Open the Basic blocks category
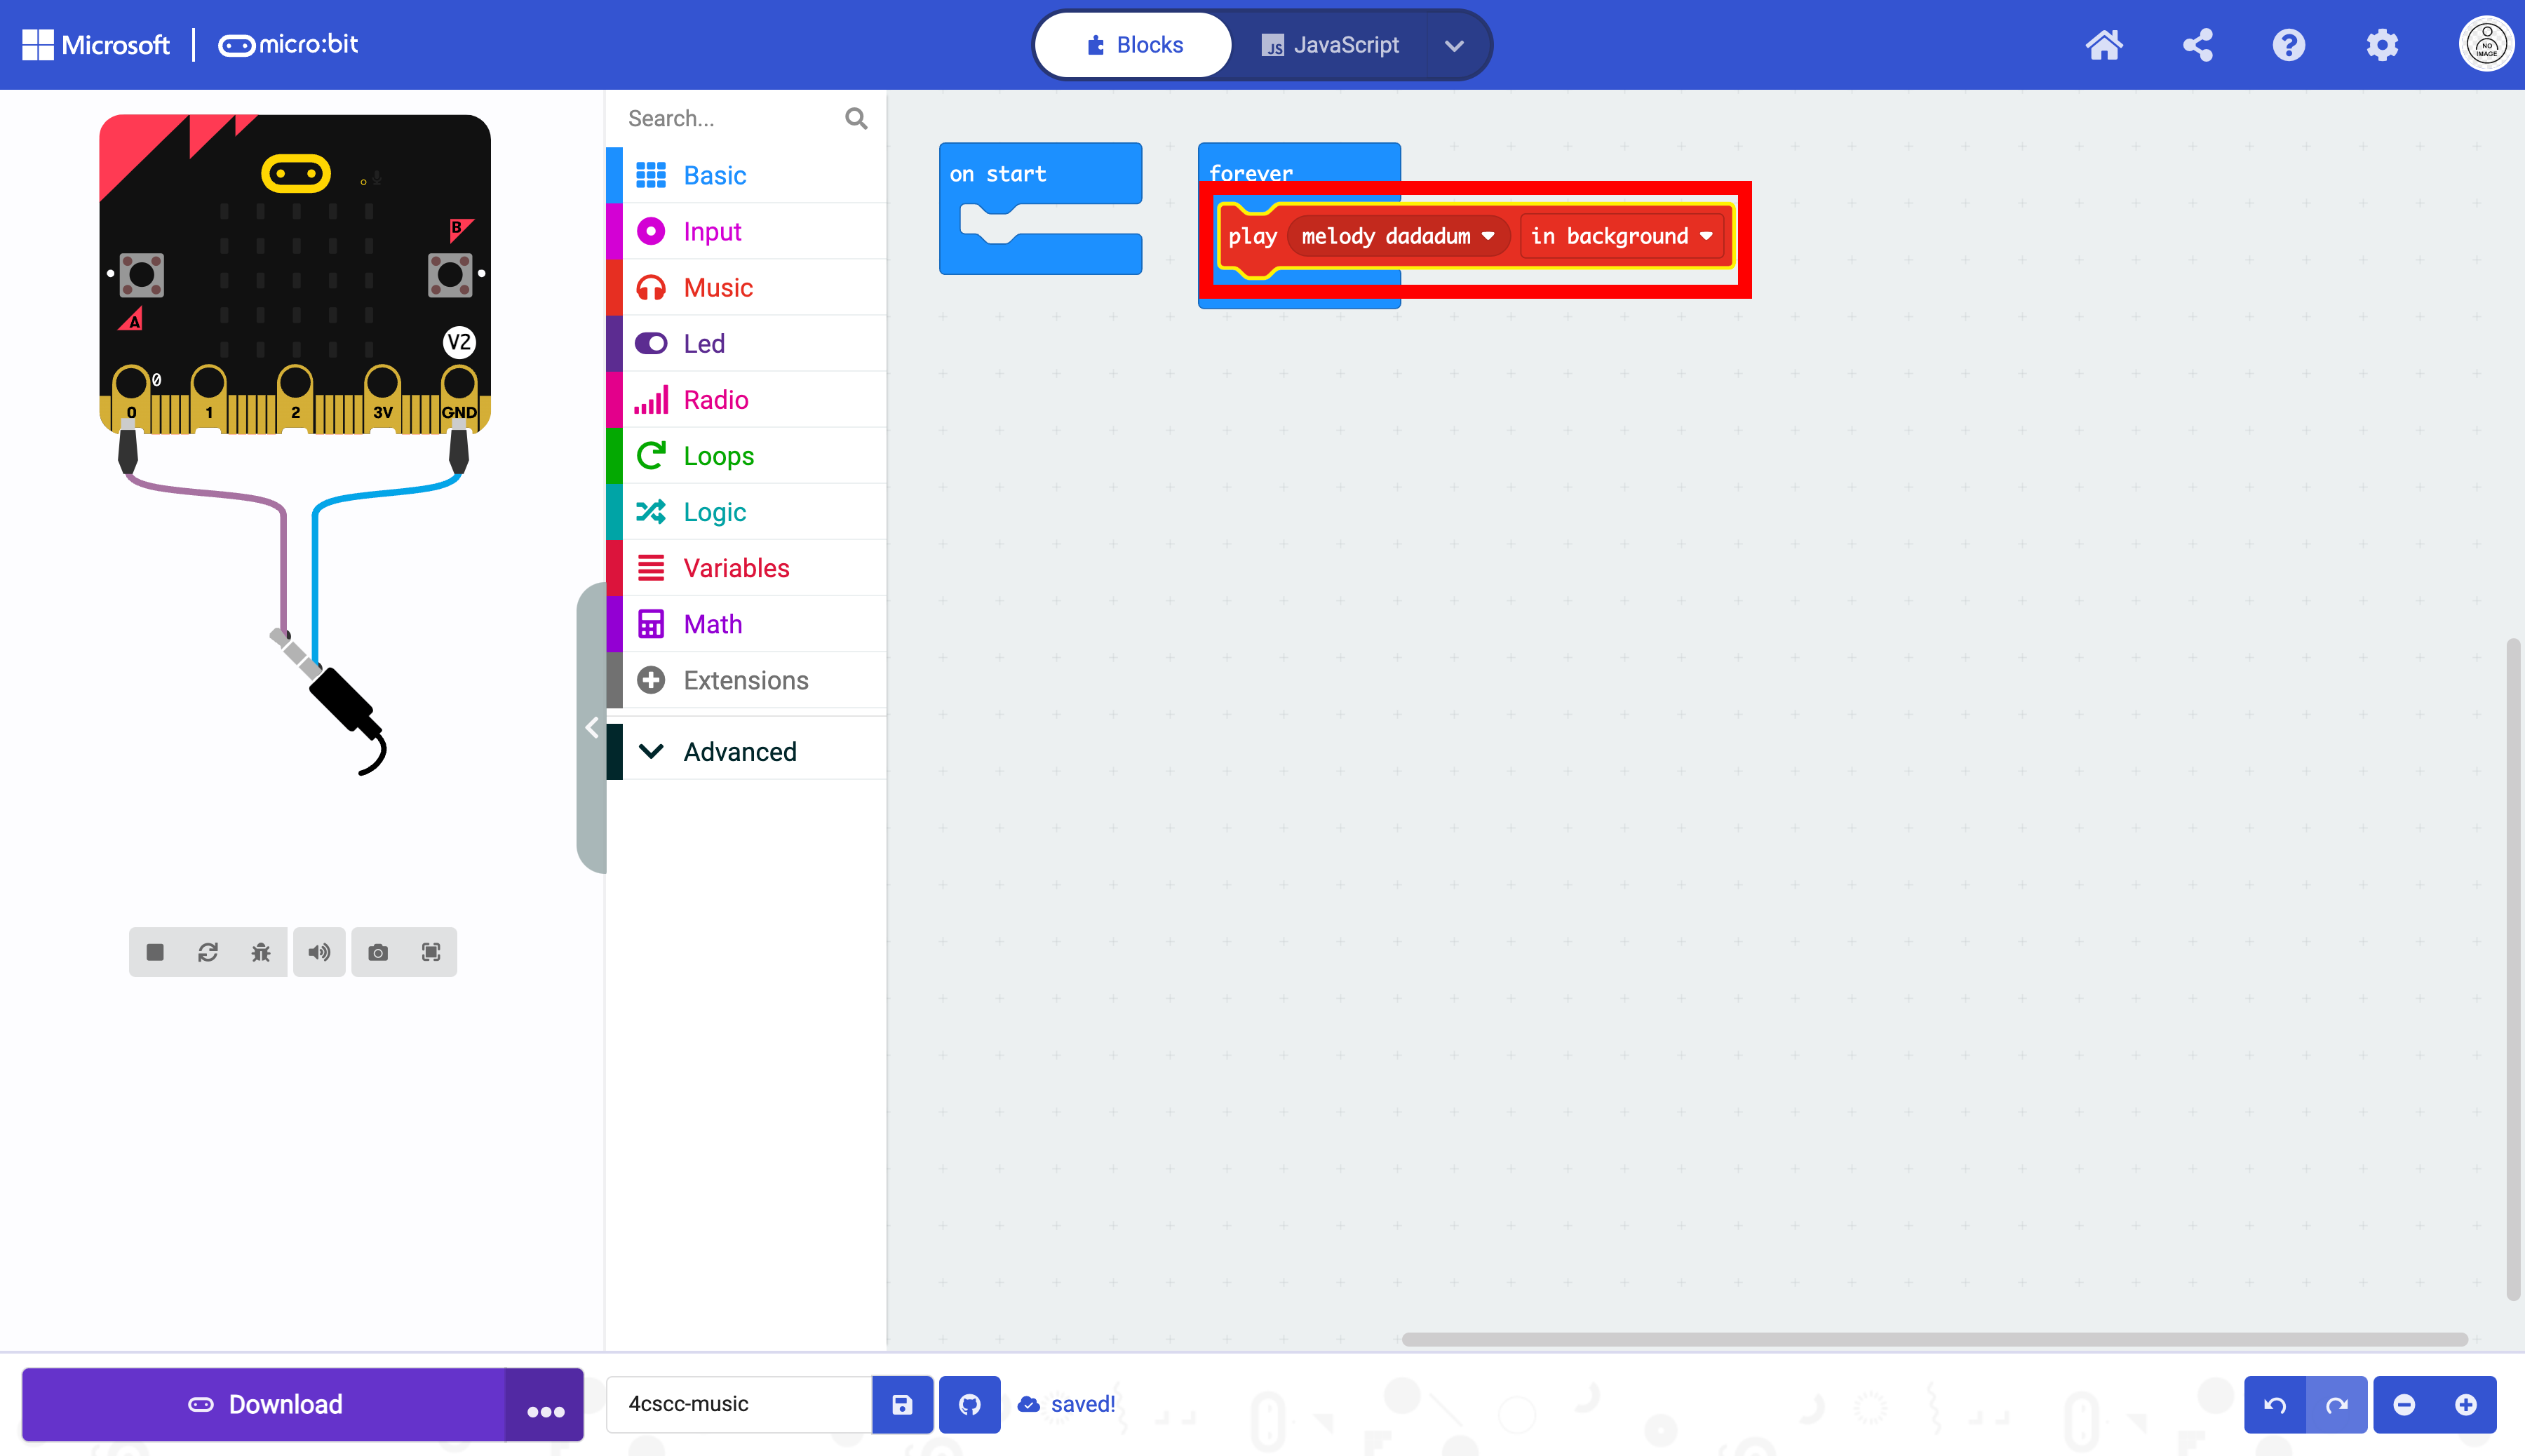 point(746,175)
